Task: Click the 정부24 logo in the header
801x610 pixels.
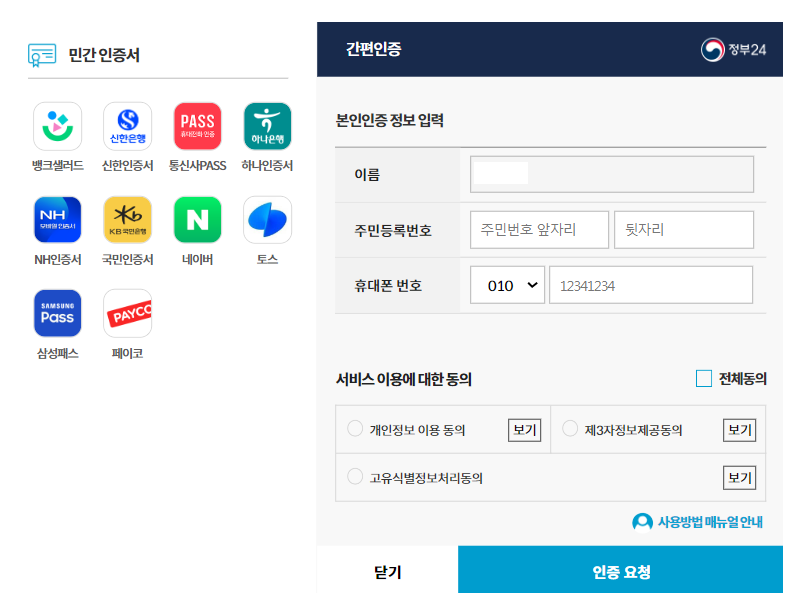Action: 734,50
